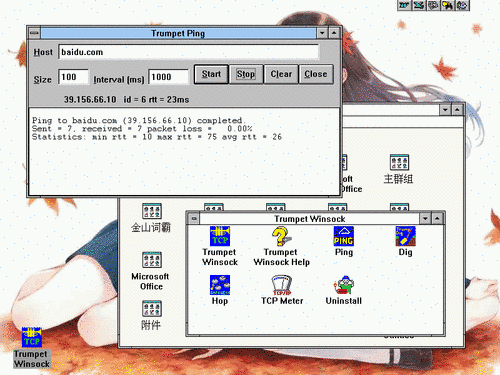Image resolution: width=500 pixels, height=375 pixels.
Task: Click the Close button in Ping
Action: coord(316,74)
